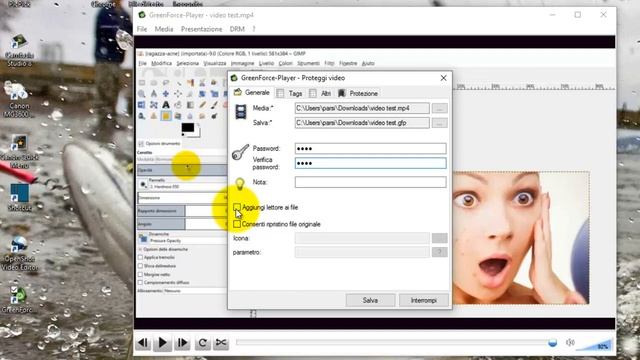Screen dimensions: 640x360
Task: Open GIMP's Seleziona menu
Action: click(x=188, y=63)
